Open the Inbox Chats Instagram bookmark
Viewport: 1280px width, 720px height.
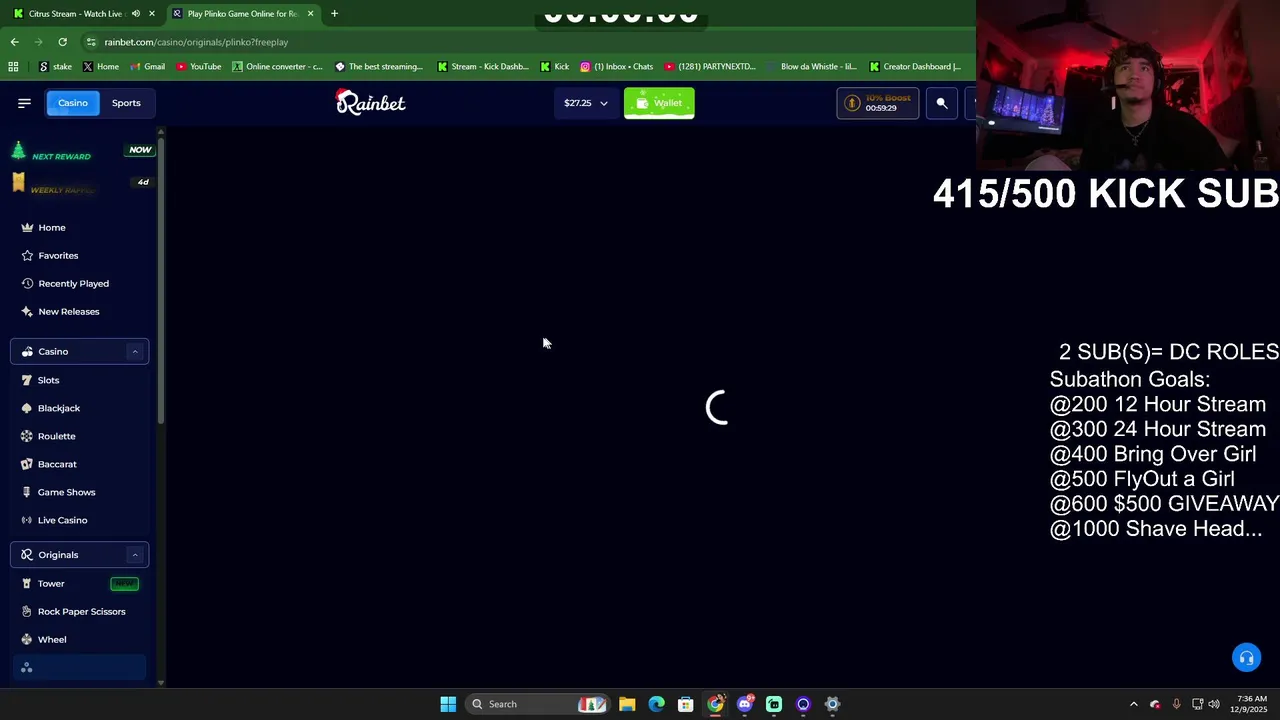(x=616, y=67)
